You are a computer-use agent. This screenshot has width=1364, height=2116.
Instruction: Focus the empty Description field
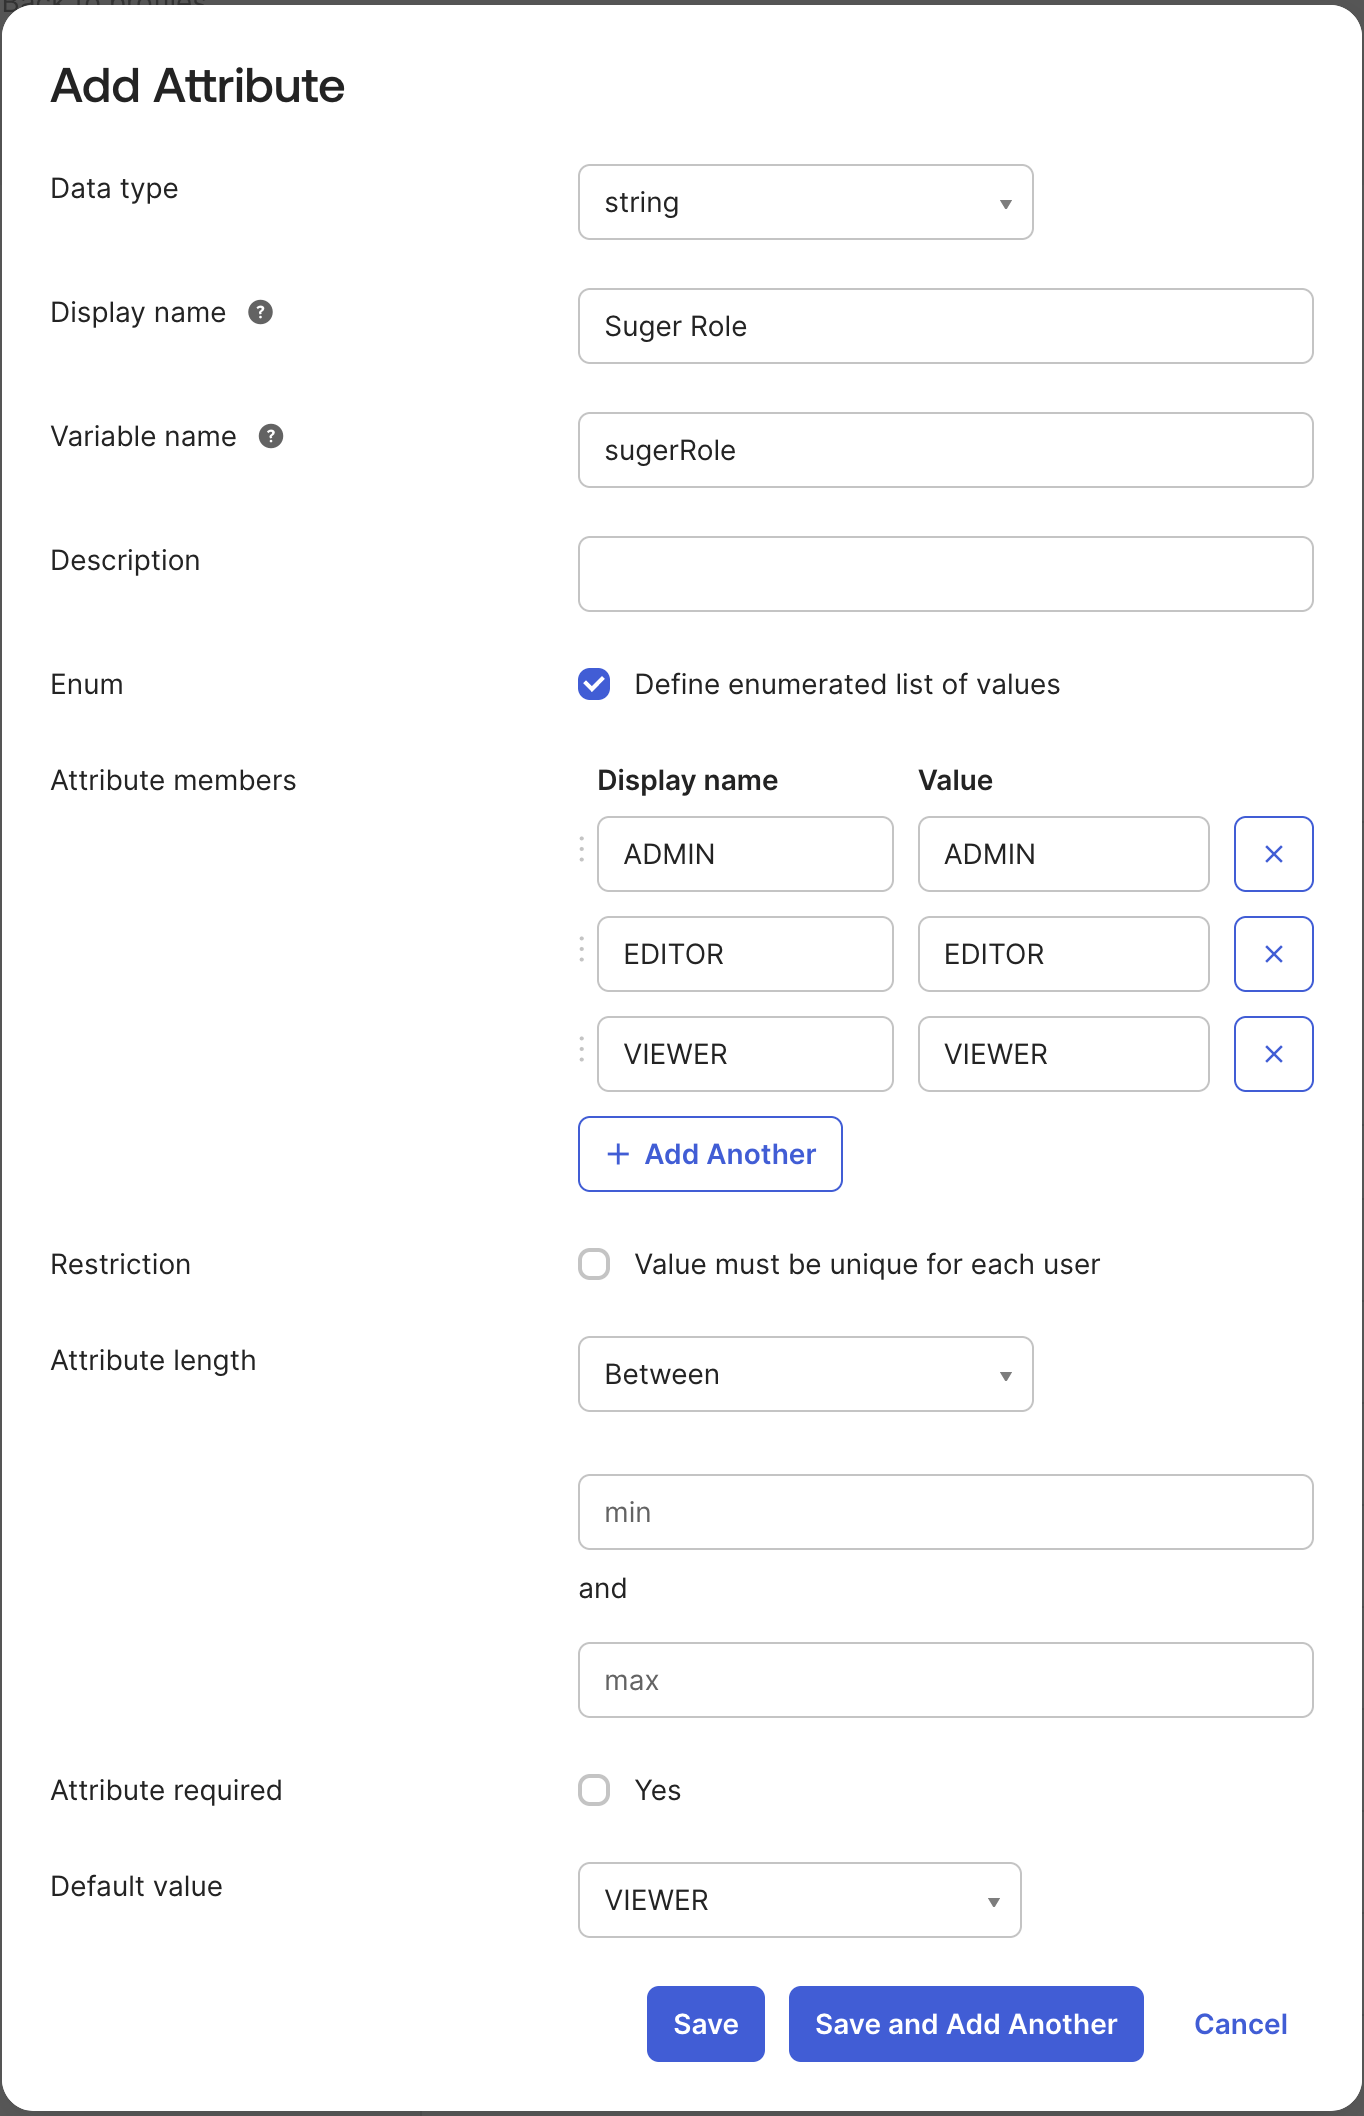[x=945, y=574]
